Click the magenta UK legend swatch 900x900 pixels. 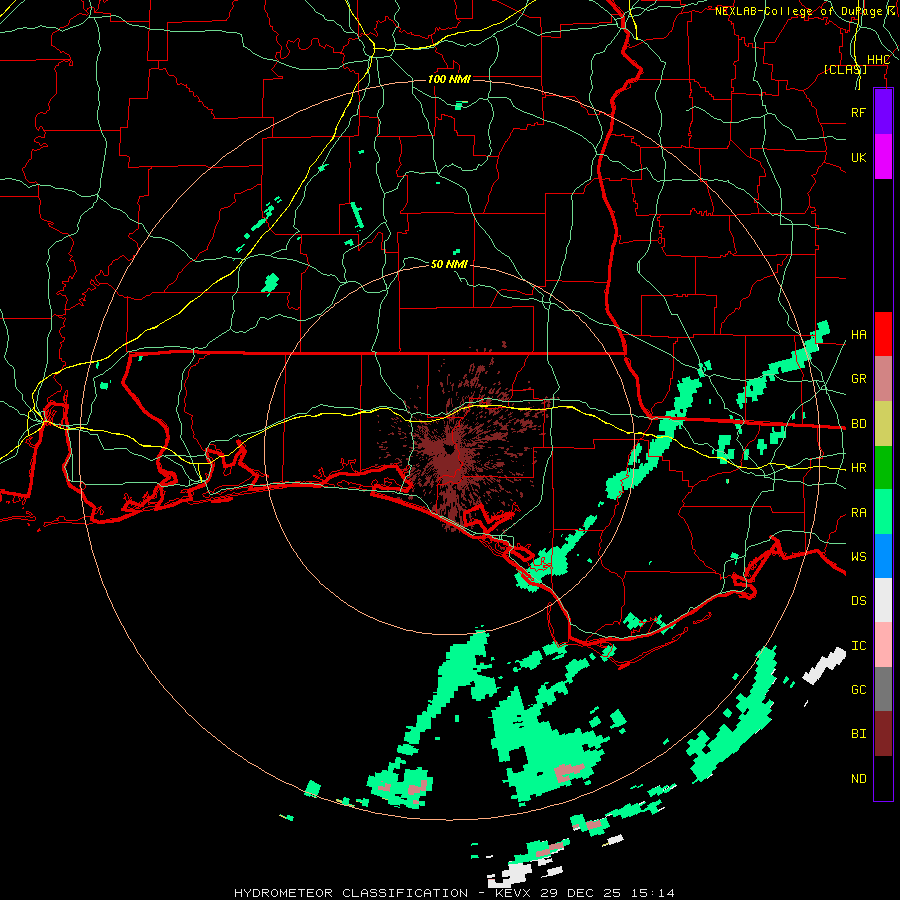pyautogui.click(x=883, y=157)
